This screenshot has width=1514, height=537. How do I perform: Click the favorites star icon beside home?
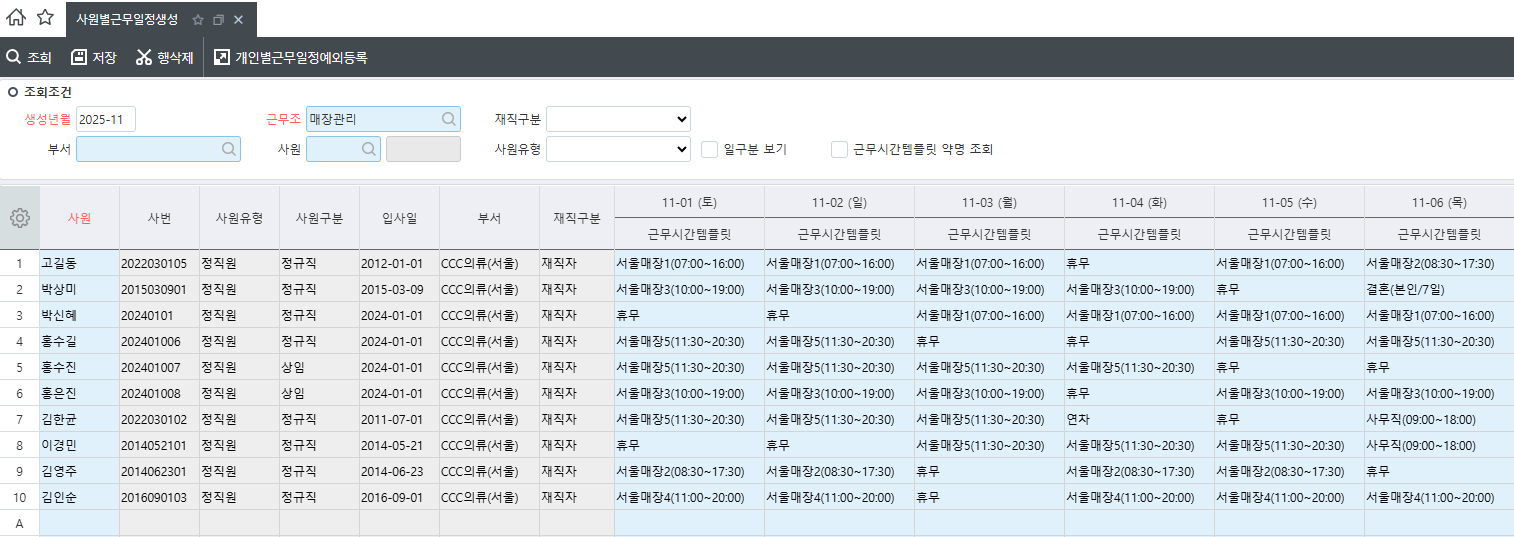[x=45, y=18]
